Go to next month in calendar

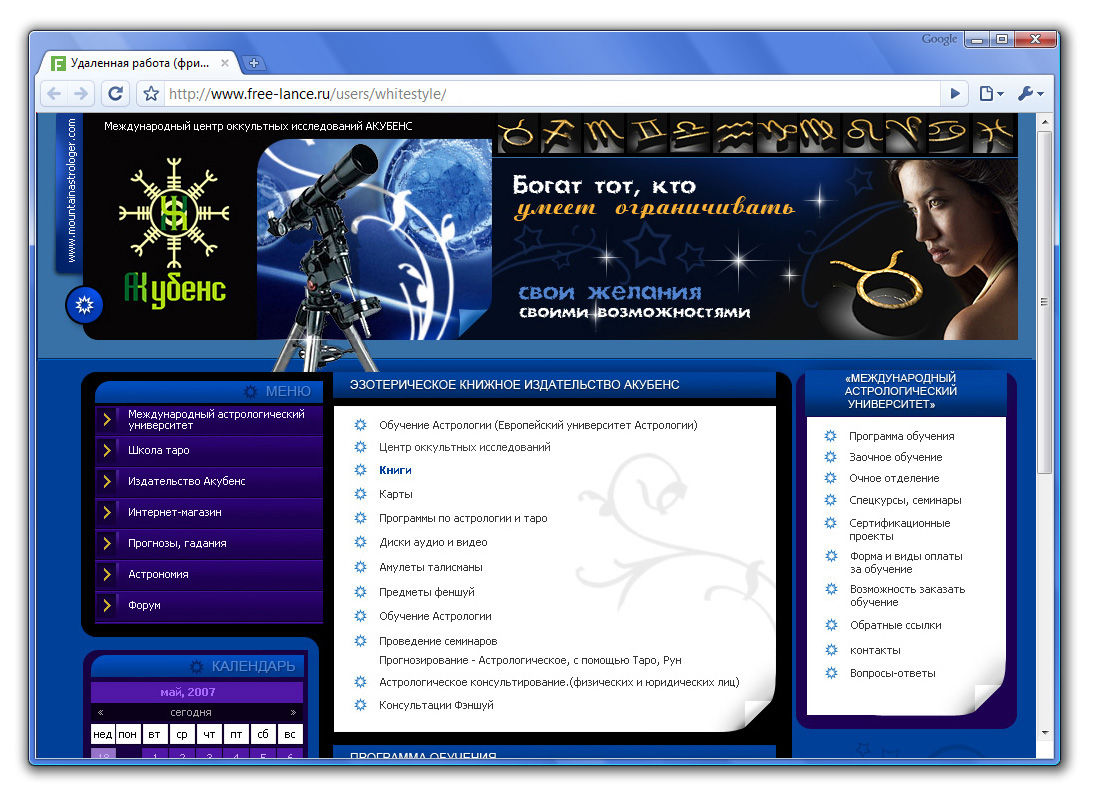point(293,712)
